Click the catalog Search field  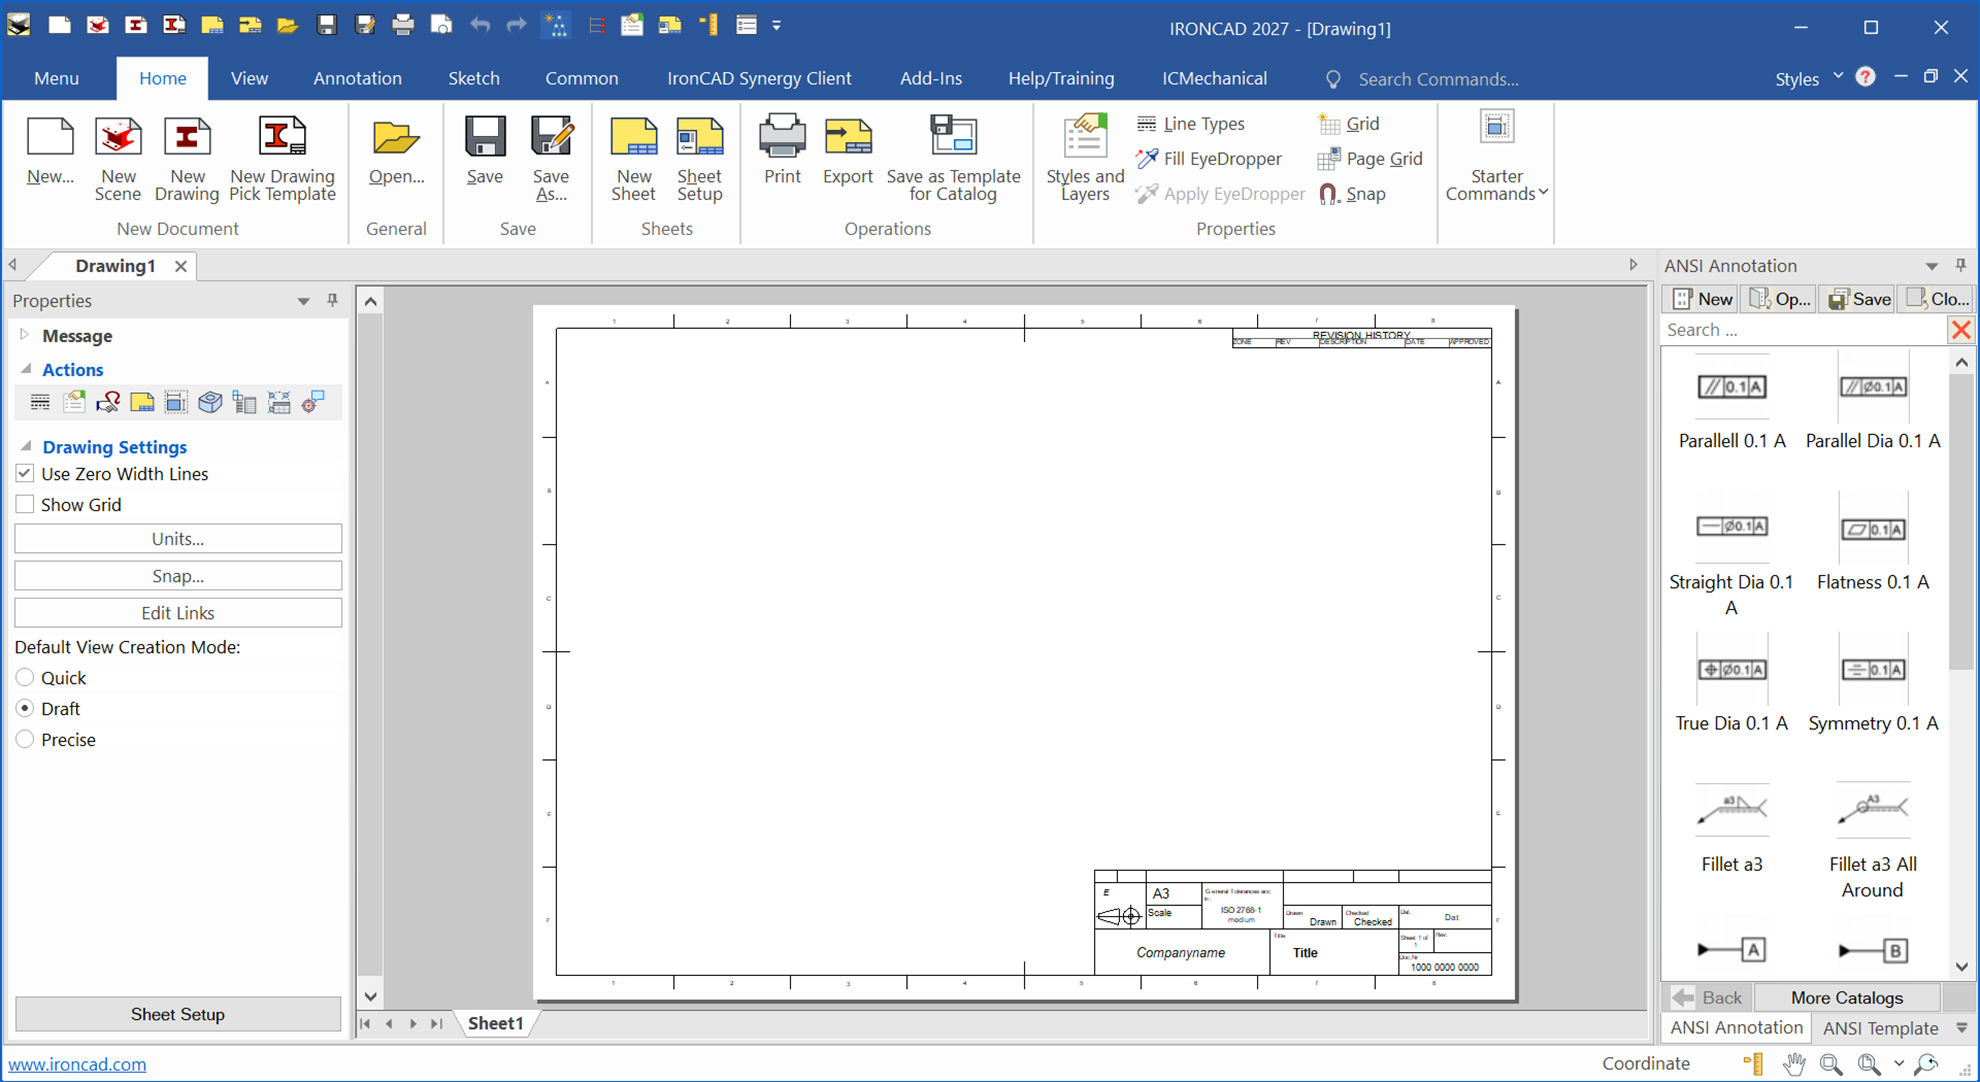click(x=1804, y=330)
